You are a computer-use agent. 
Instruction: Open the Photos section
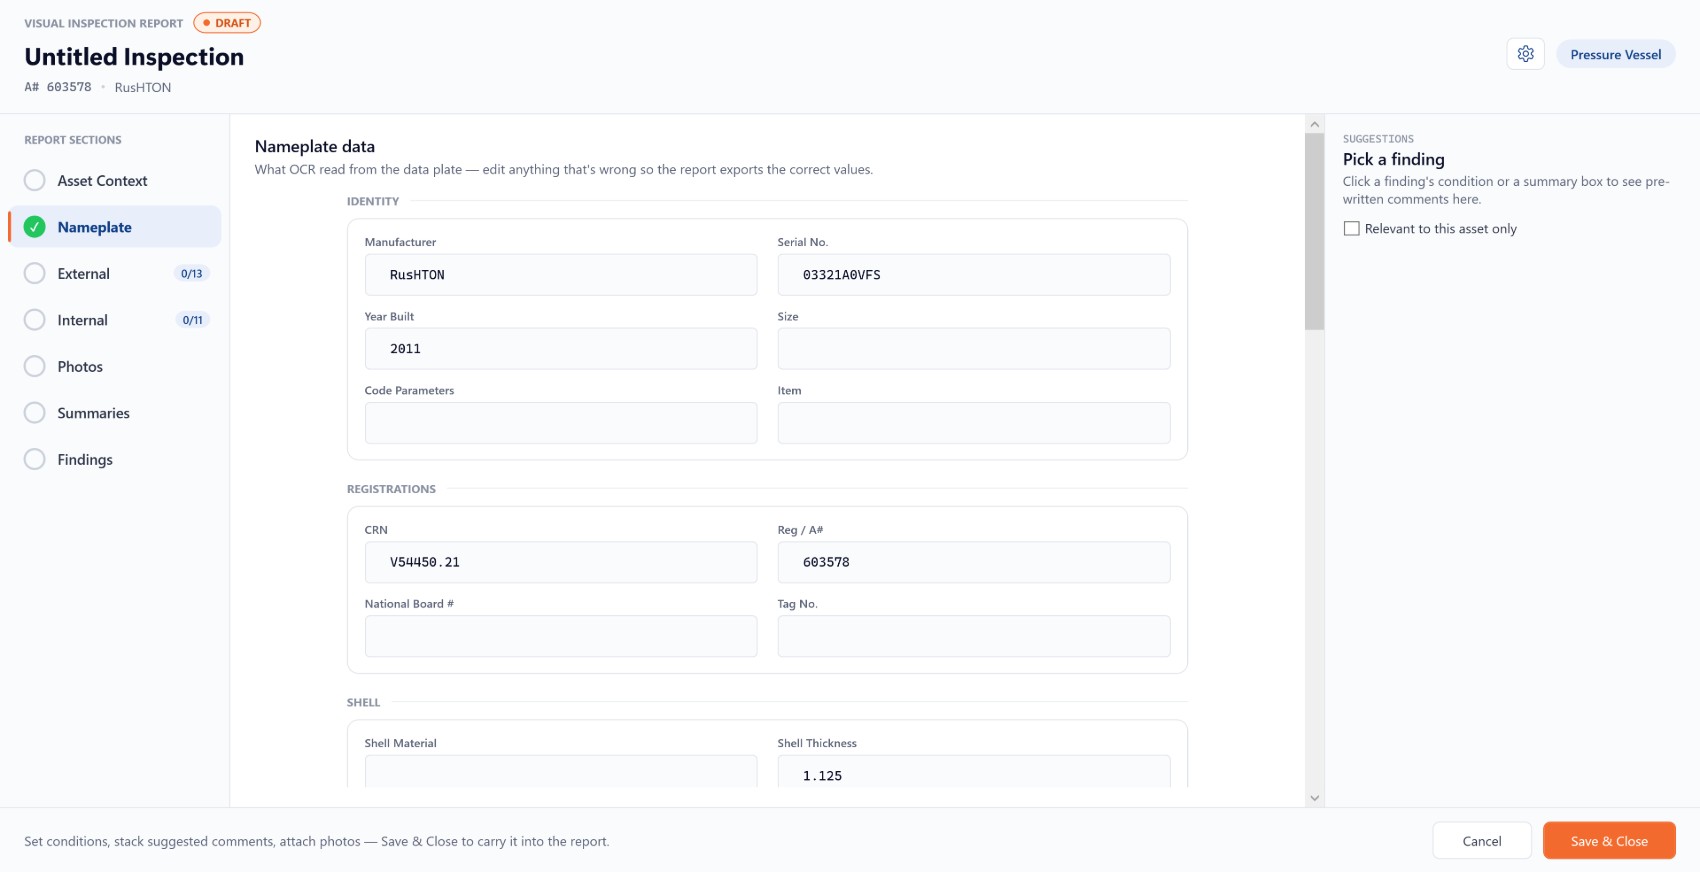point(115,366)
